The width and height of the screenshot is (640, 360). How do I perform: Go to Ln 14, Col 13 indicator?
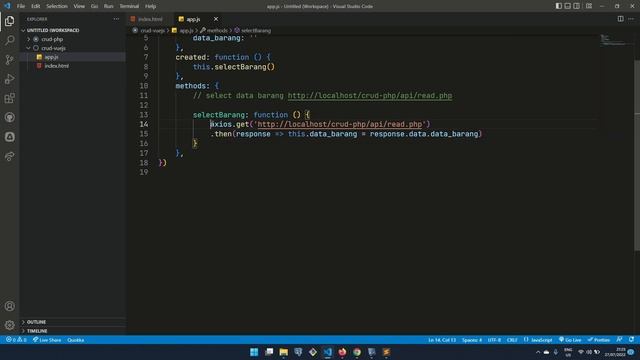(442, 340)
